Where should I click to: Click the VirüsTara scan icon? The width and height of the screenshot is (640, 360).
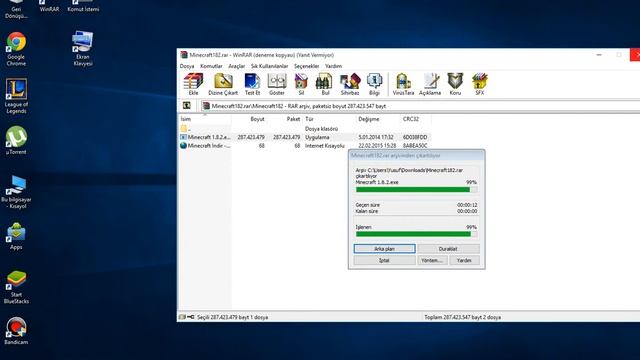[403, 84]
